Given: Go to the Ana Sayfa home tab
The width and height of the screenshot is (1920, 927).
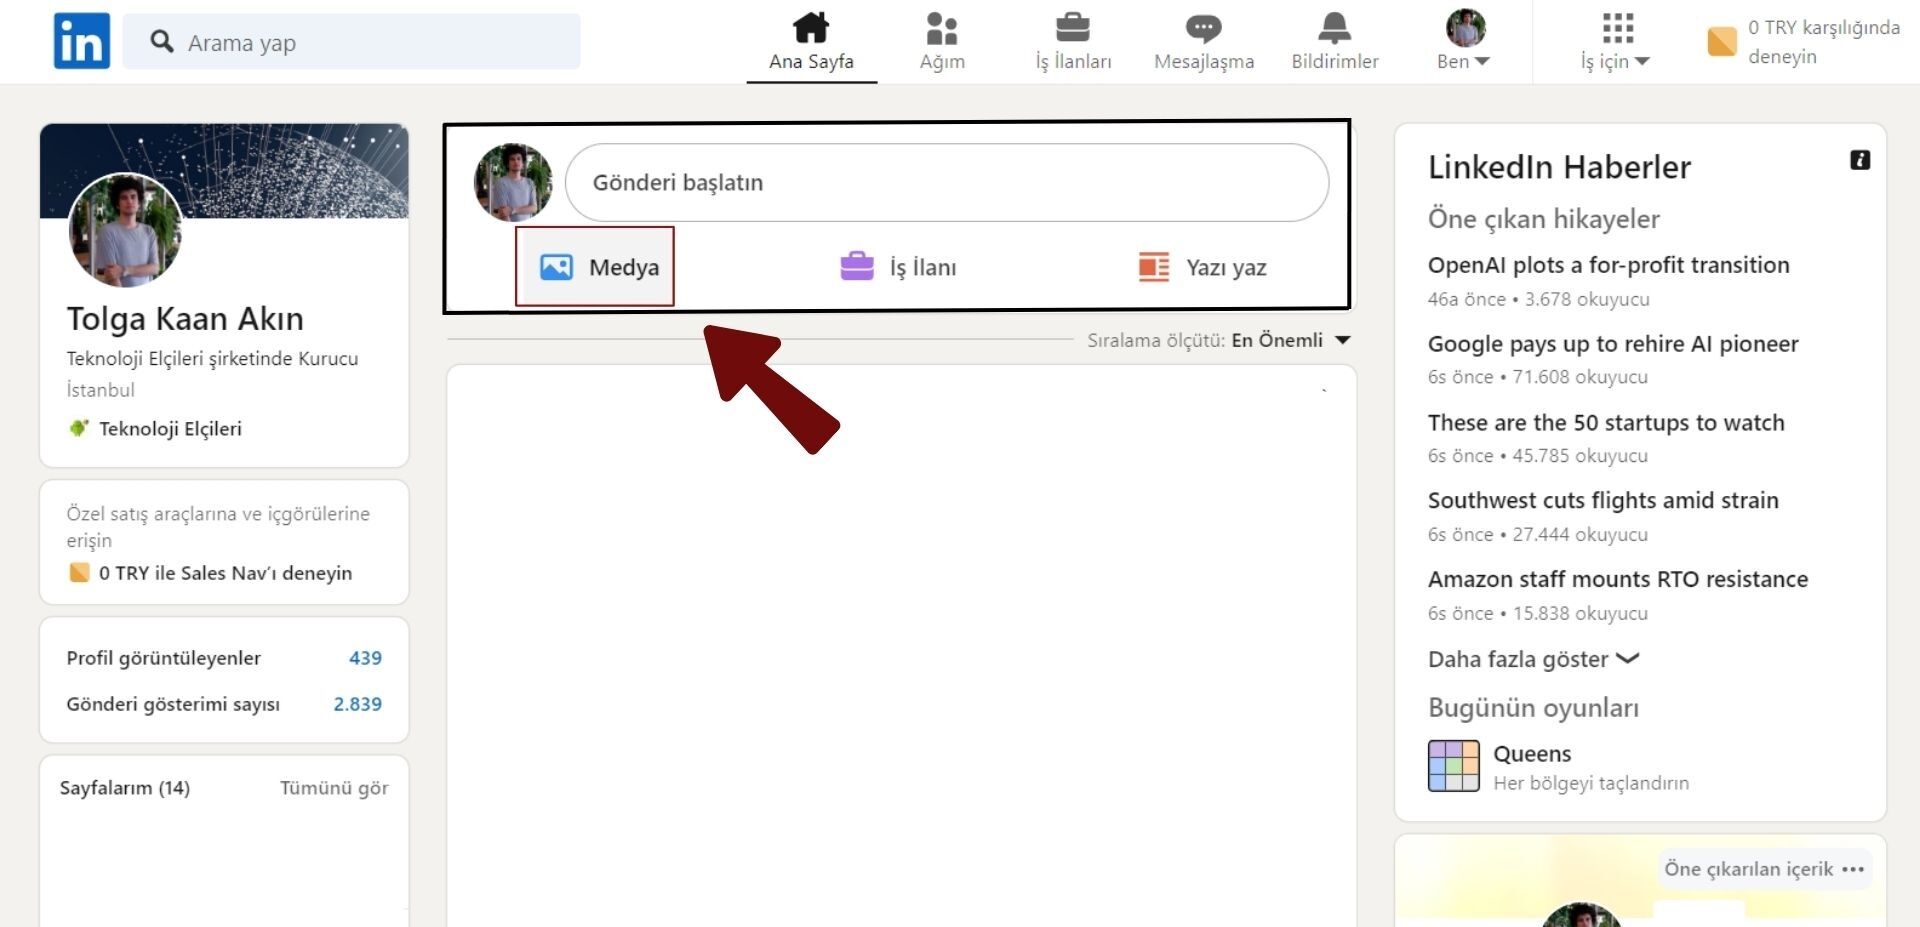Looking at the screenshot, I should click(811, 42).
